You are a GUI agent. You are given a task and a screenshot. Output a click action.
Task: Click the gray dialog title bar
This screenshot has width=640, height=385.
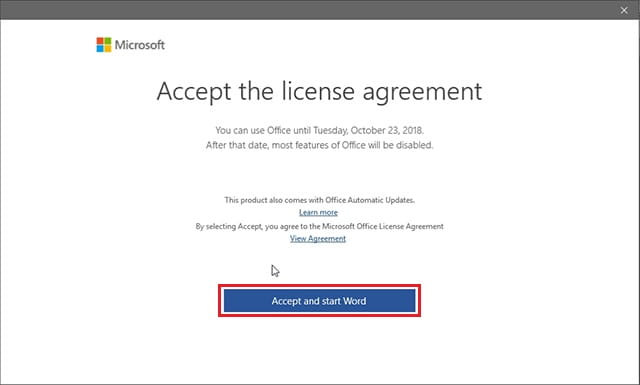(310, 10)
